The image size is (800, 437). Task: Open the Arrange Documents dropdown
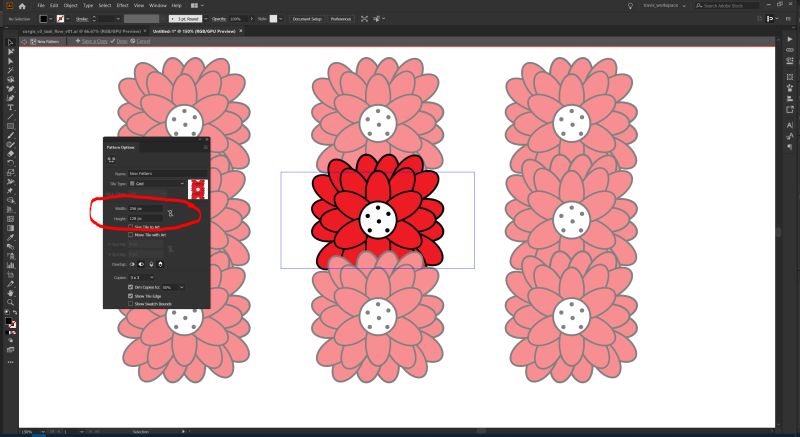click(197, 6)
